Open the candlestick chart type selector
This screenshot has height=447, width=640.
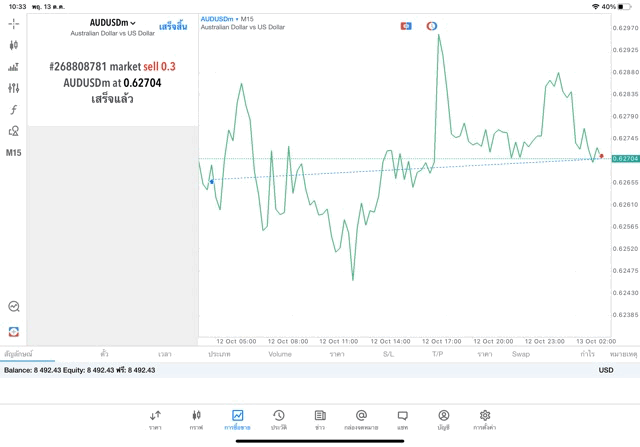(13, 45)
